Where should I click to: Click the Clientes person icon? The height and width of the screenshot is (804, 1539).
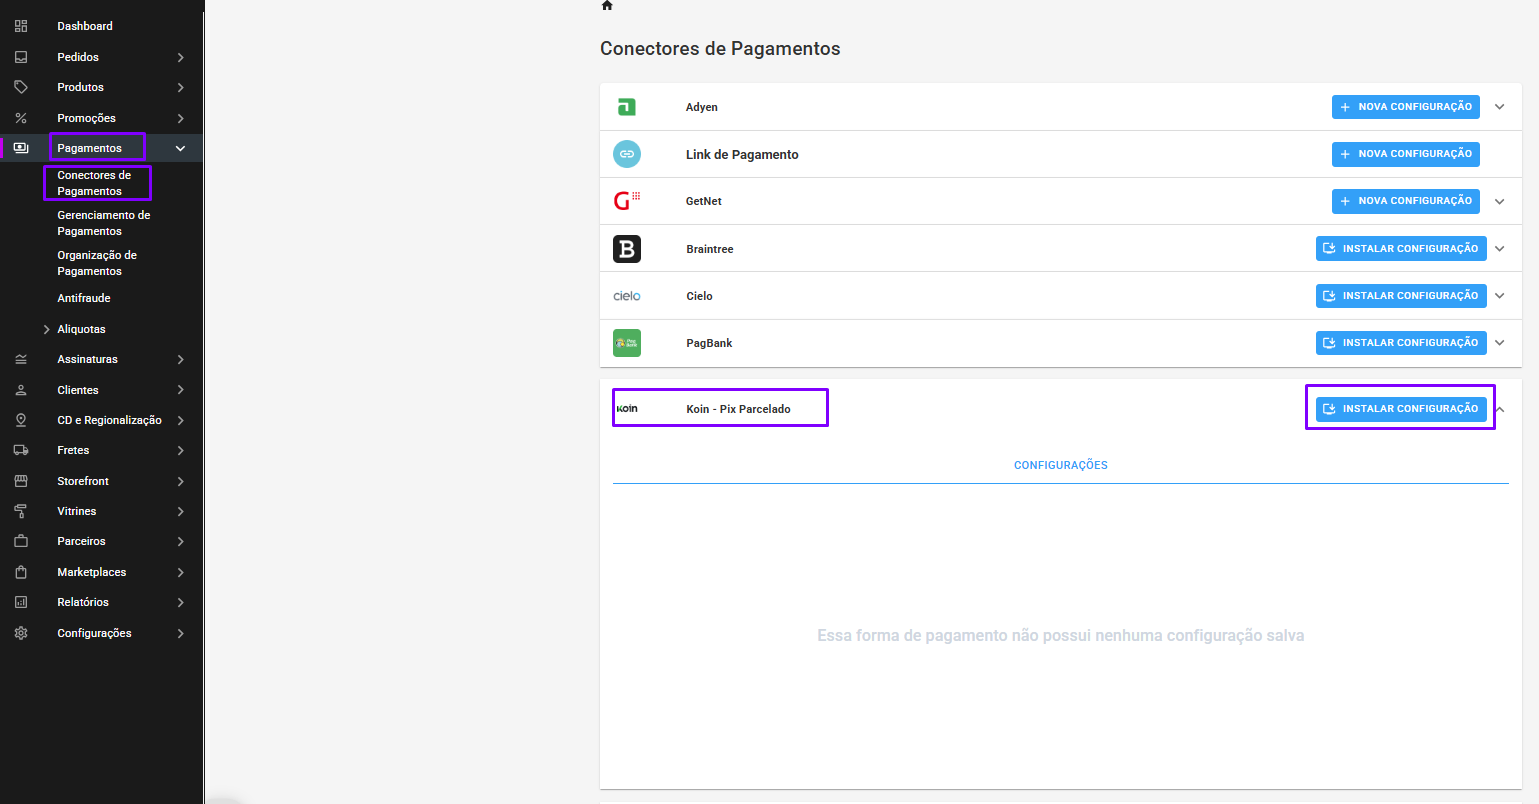21,390
